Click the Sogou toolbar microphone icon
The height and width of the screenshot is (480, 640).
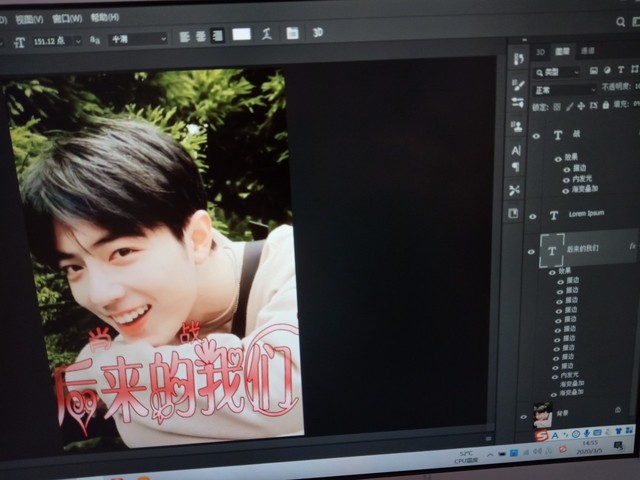(x=587, y=433)
